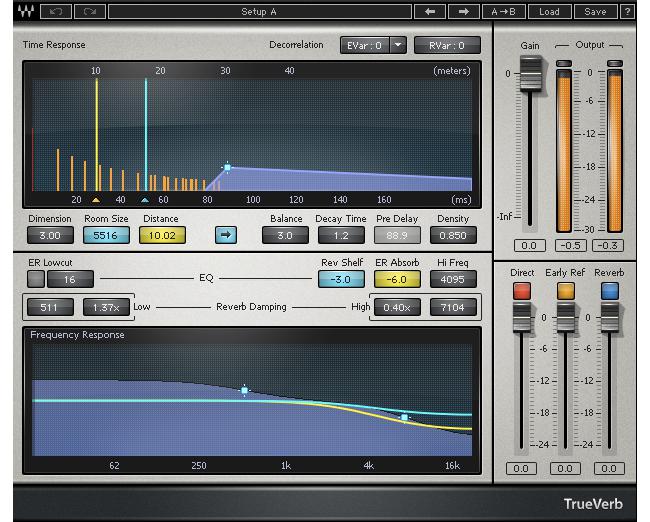The image size is (650, 522).
Task: Toggle the Room Size to Distance link arrow
Action: point(226,235)
